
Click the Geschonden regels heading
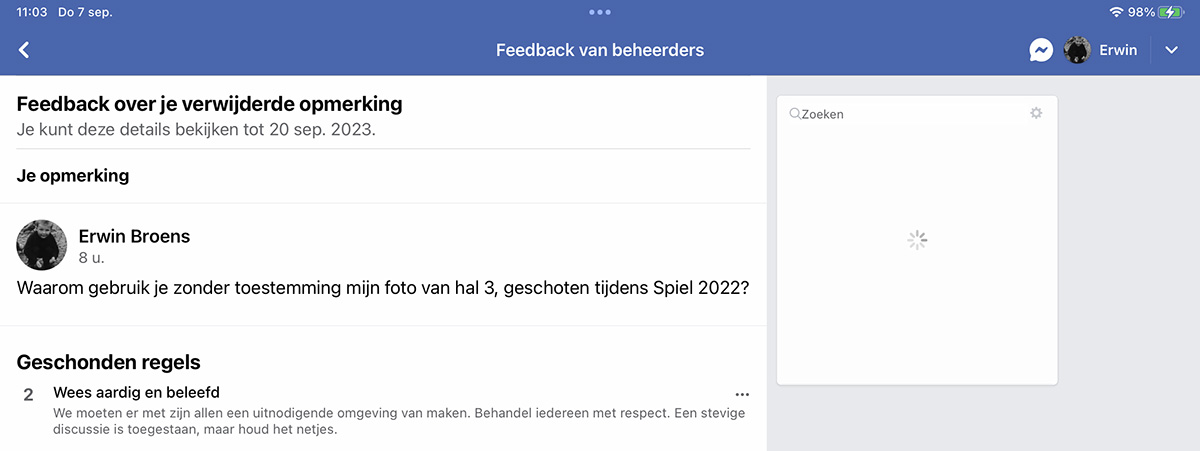[x=109, y=362]
